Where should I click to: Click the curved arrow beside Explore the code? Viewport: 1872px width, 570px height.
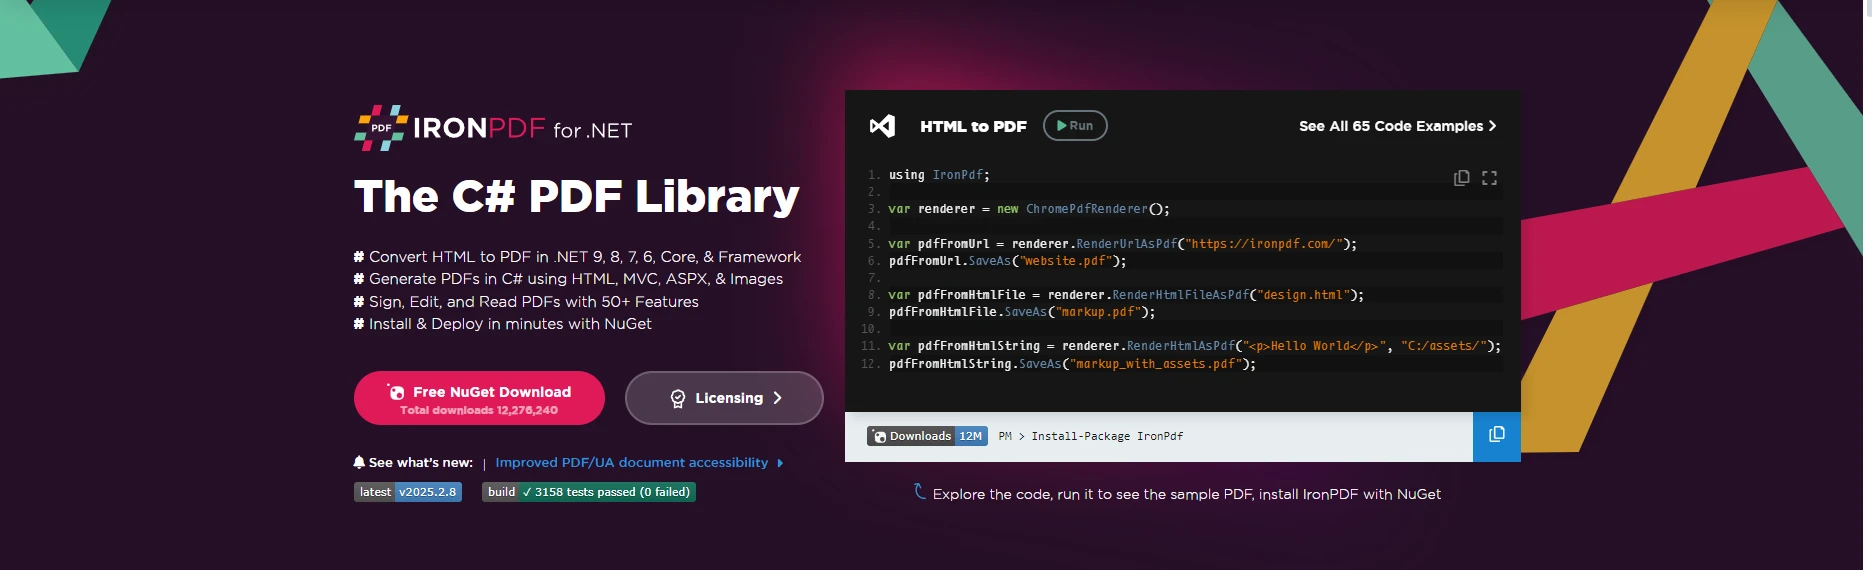pyautogui.click(x=919, y=491)
